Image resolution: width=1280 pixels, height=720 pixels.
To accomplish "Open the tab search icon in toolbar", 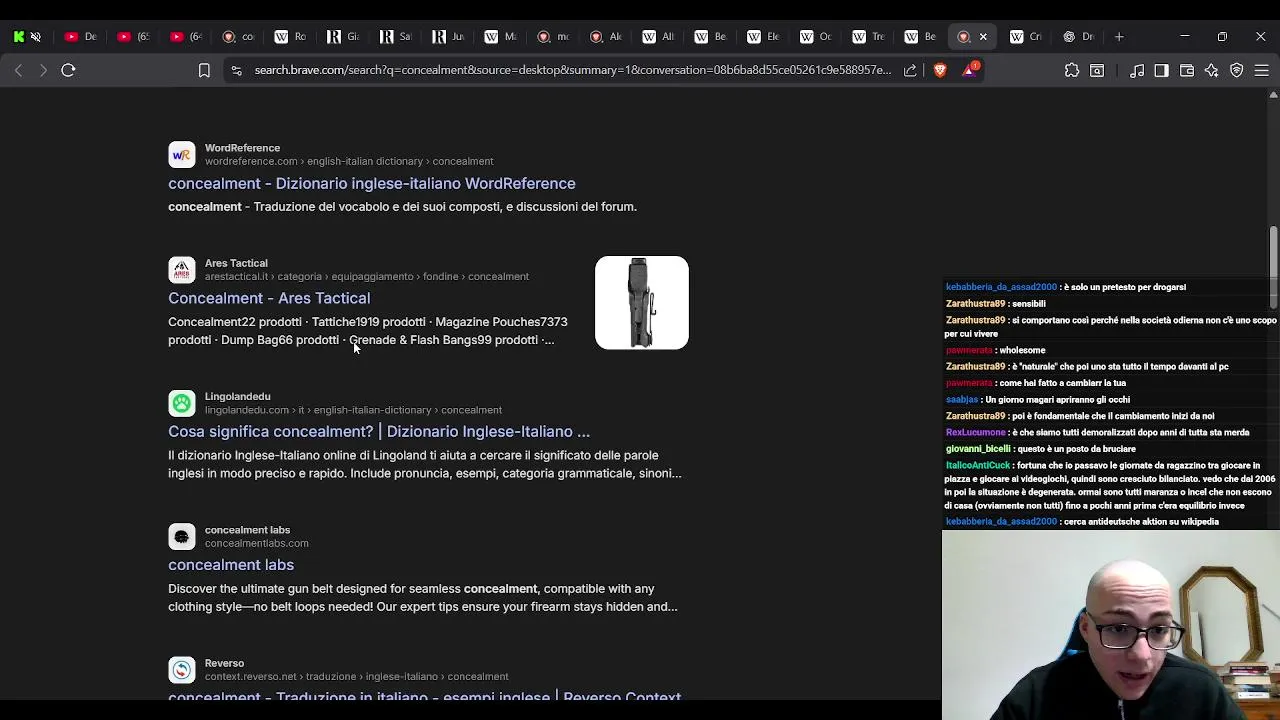I will pyautogui.click(x=1097, y=70).
